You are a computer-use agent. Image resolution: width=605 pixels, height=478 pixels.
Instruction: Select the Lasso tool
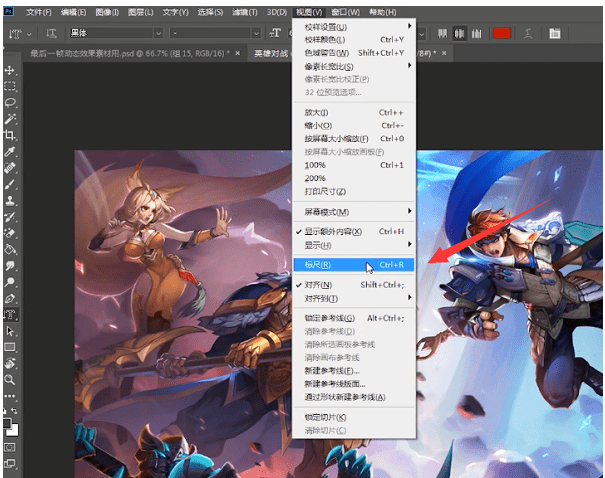point(11,103)
